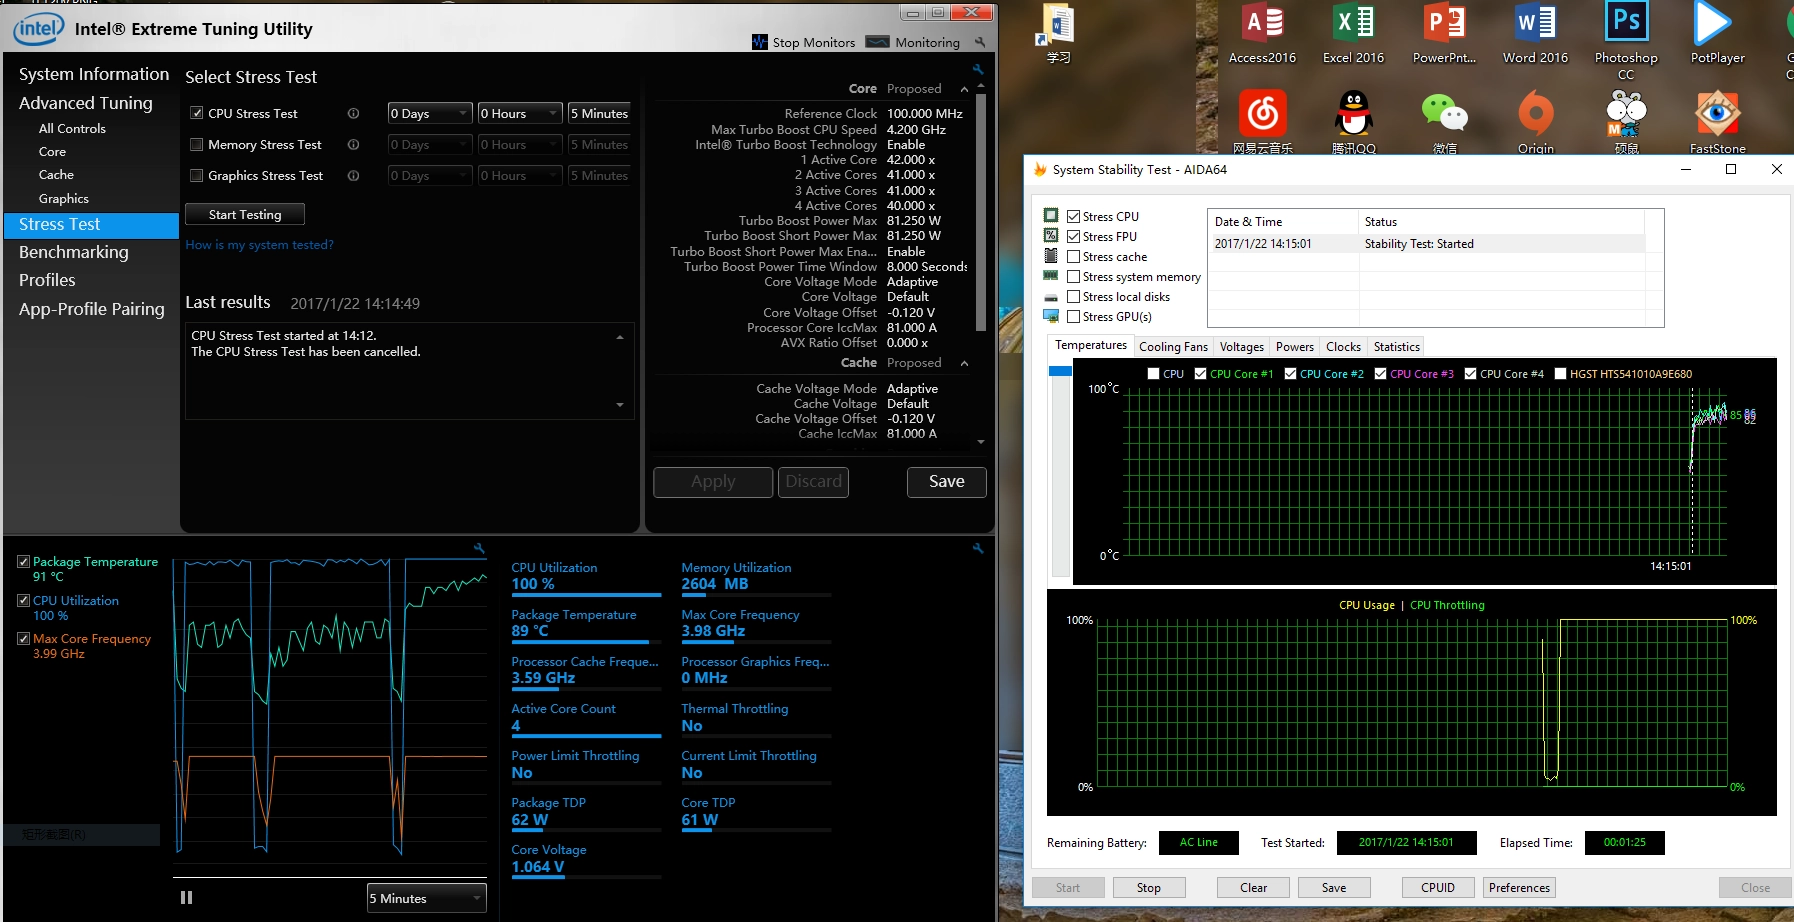Click the graph time range combo box

pos(426,898)
